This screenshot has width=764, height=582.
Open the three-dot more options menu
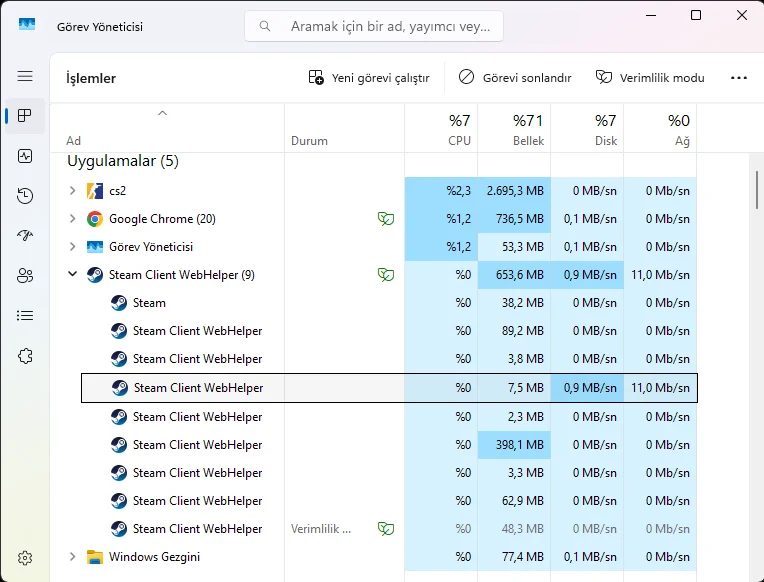(739, 77)
